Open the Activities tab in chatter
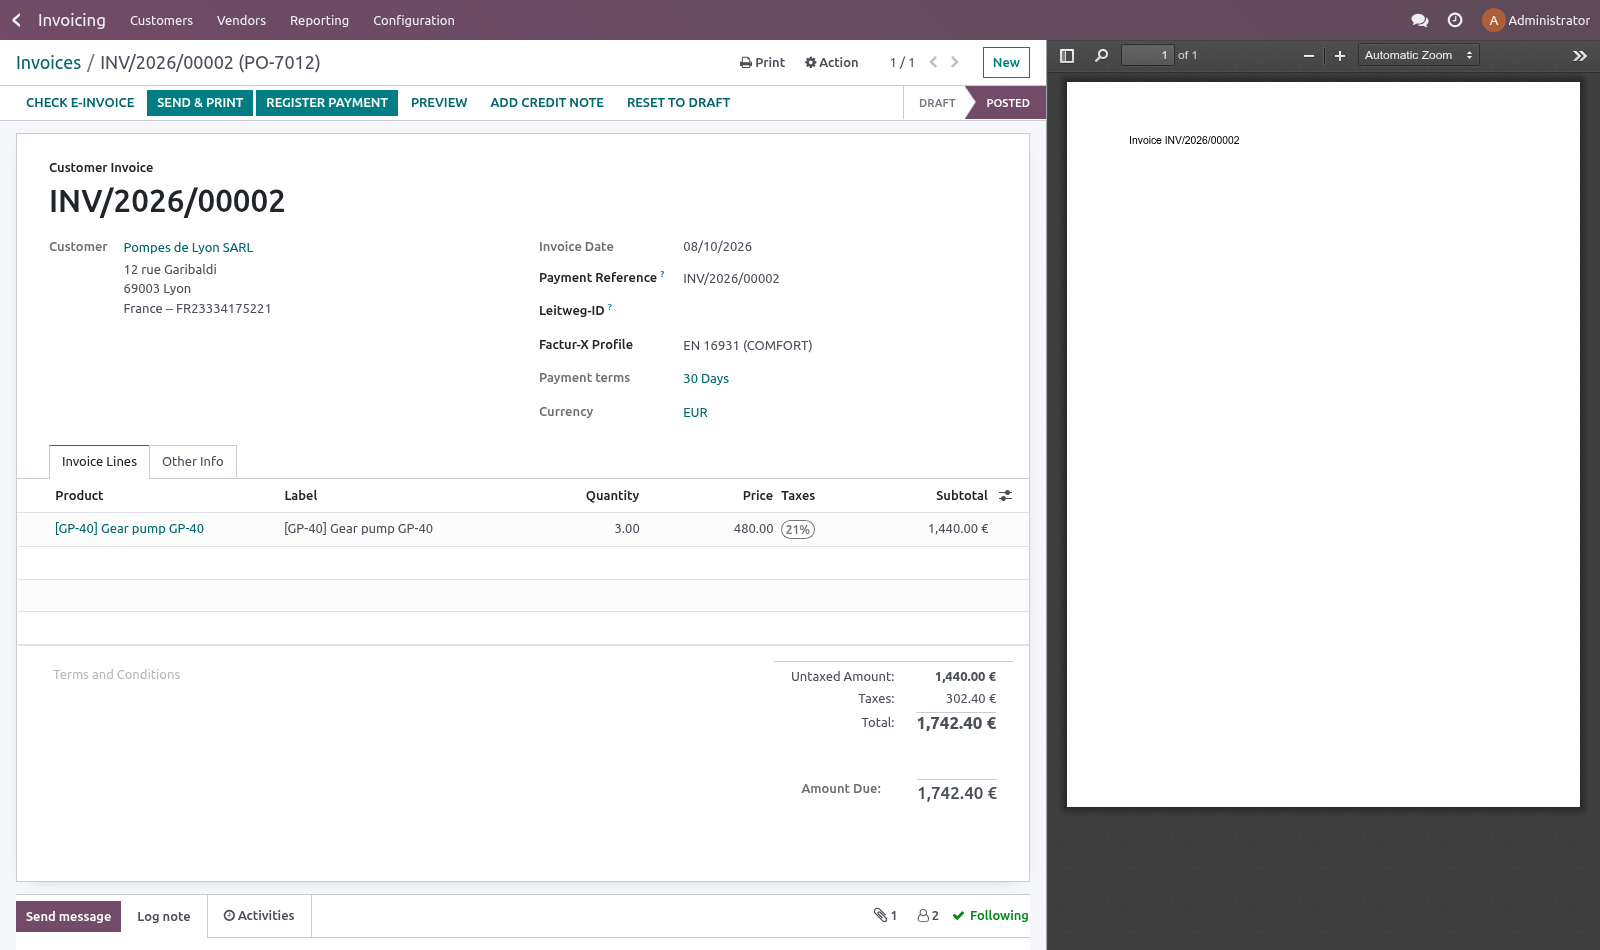 [259, 916]
